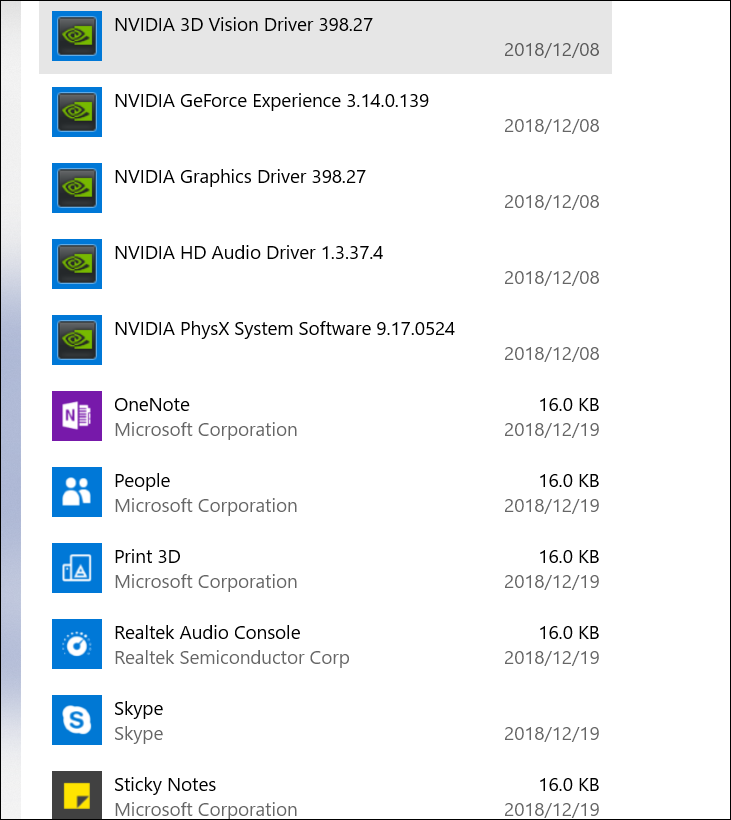Click the 2018/12/08 date of GeForce Experience
This screenshot has height=820, width=731.
tap(552, 126)
